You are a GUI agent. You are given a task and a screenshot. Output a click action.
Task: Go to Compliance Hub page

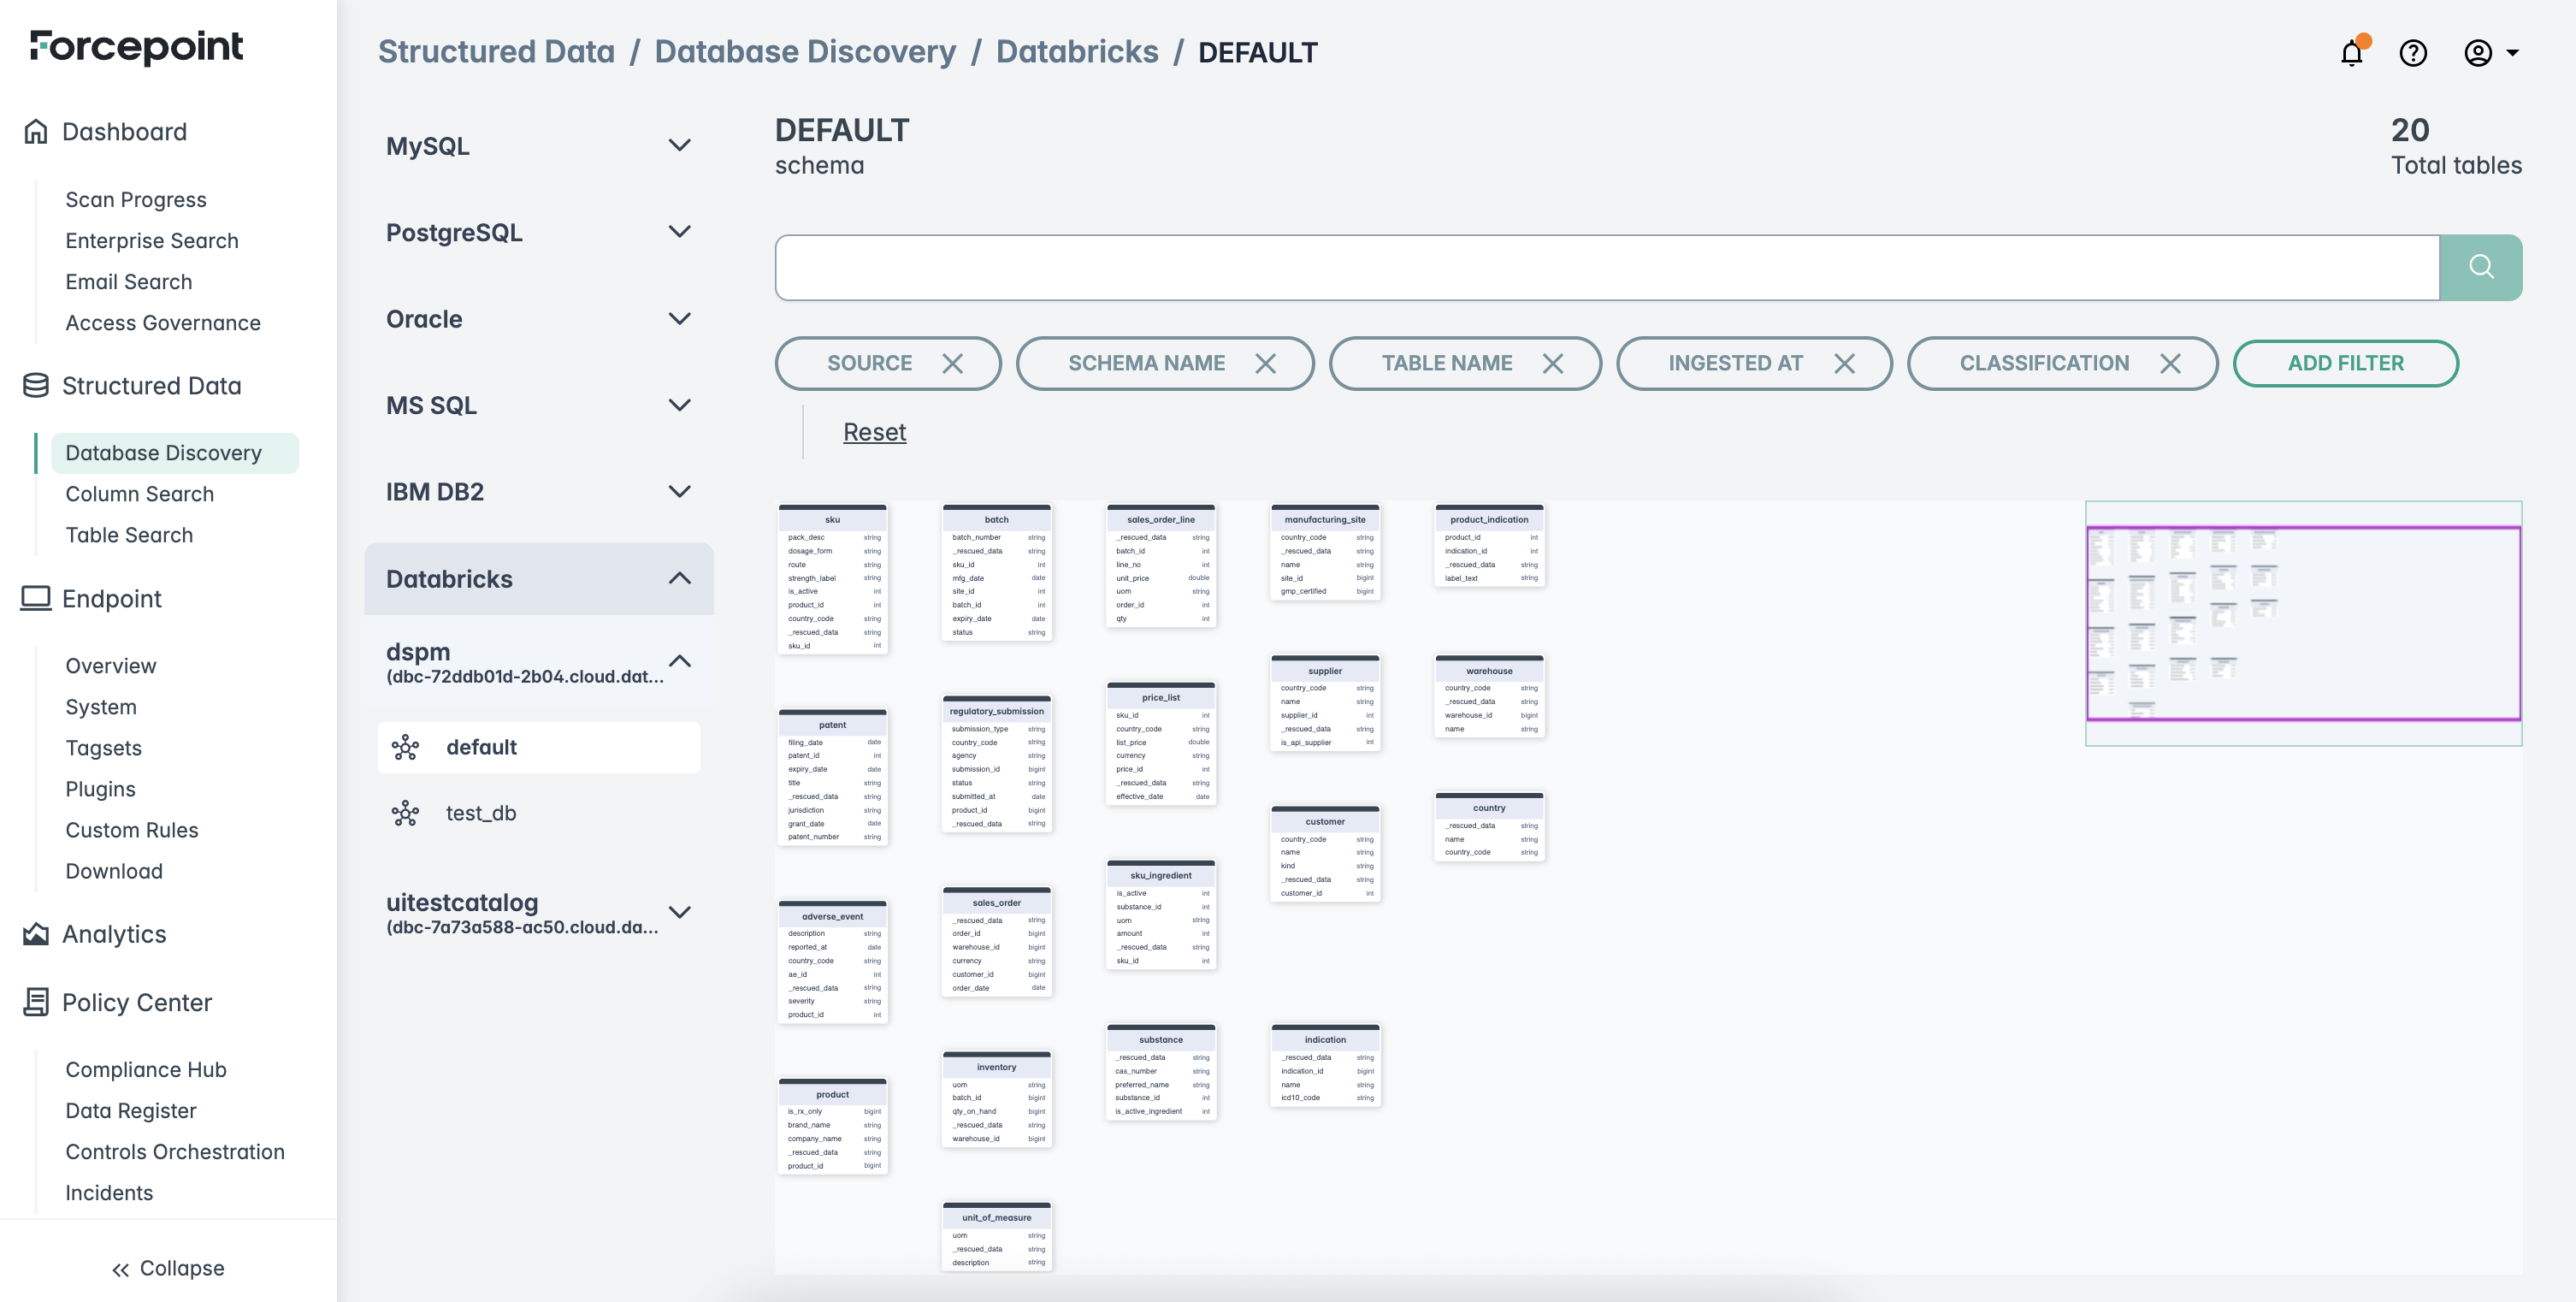point(146,1070)
